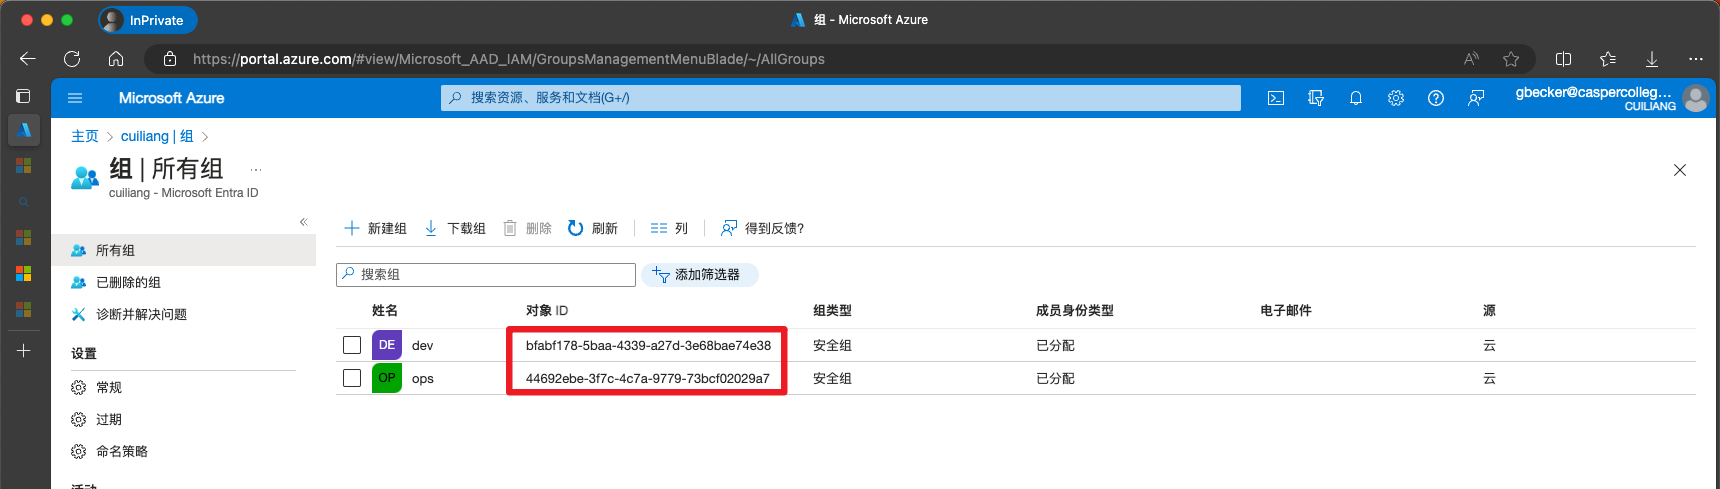This screenshot has height=489, width=1720.
Task: Open Expiration (过期) settings
Action: point(184,419)
